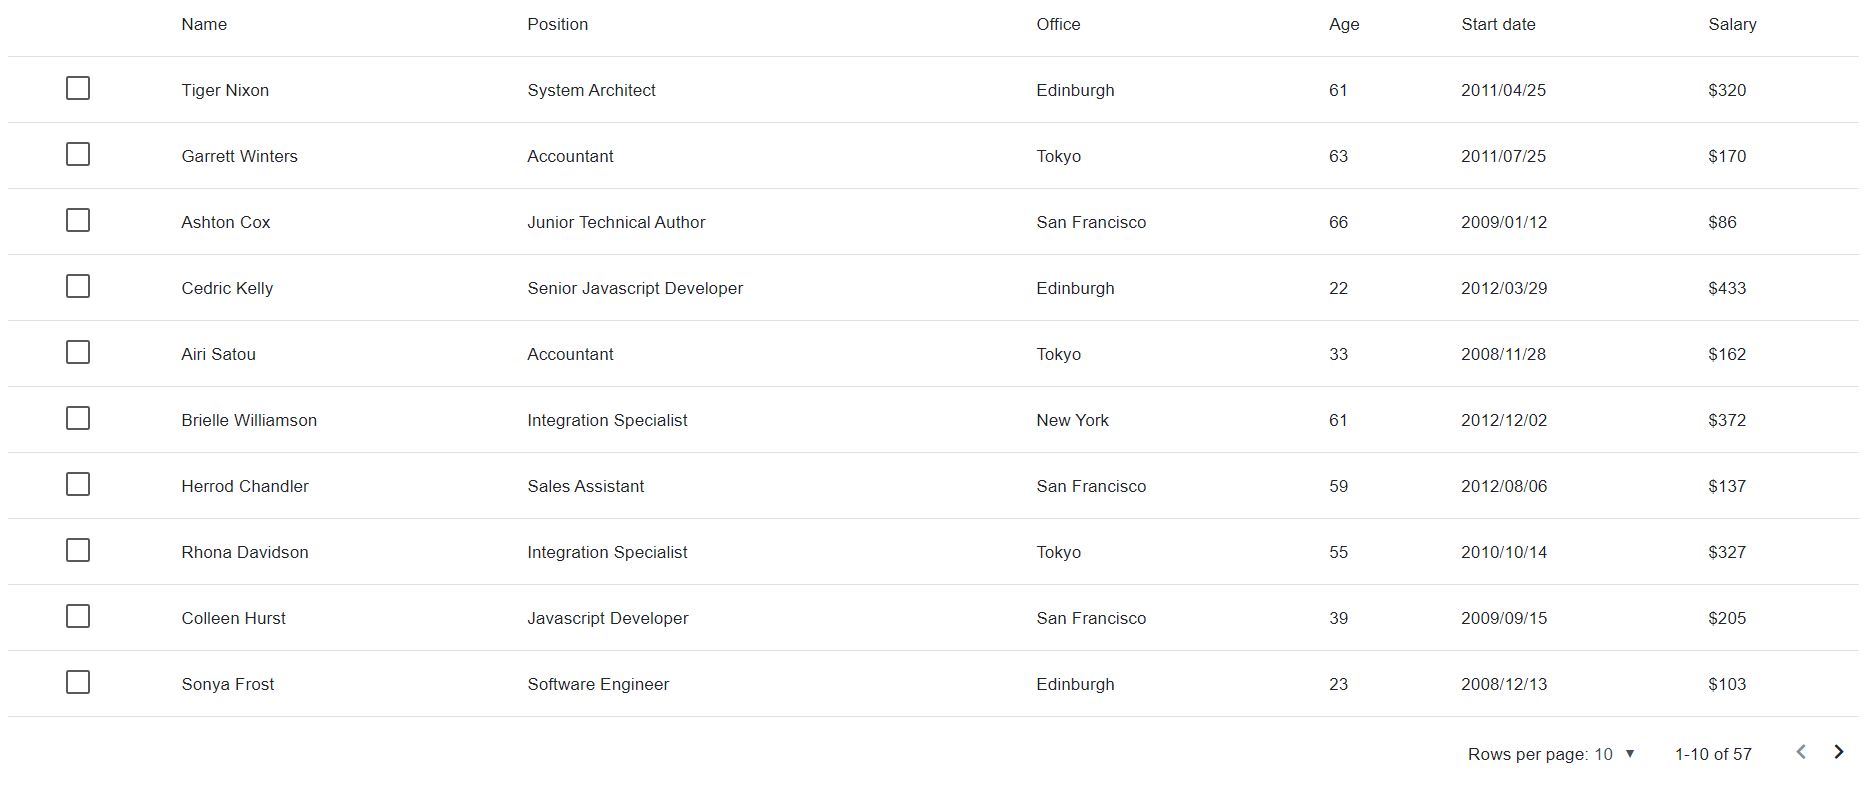Click the Office column header

pyautogui.click(x=1058, y=24)
